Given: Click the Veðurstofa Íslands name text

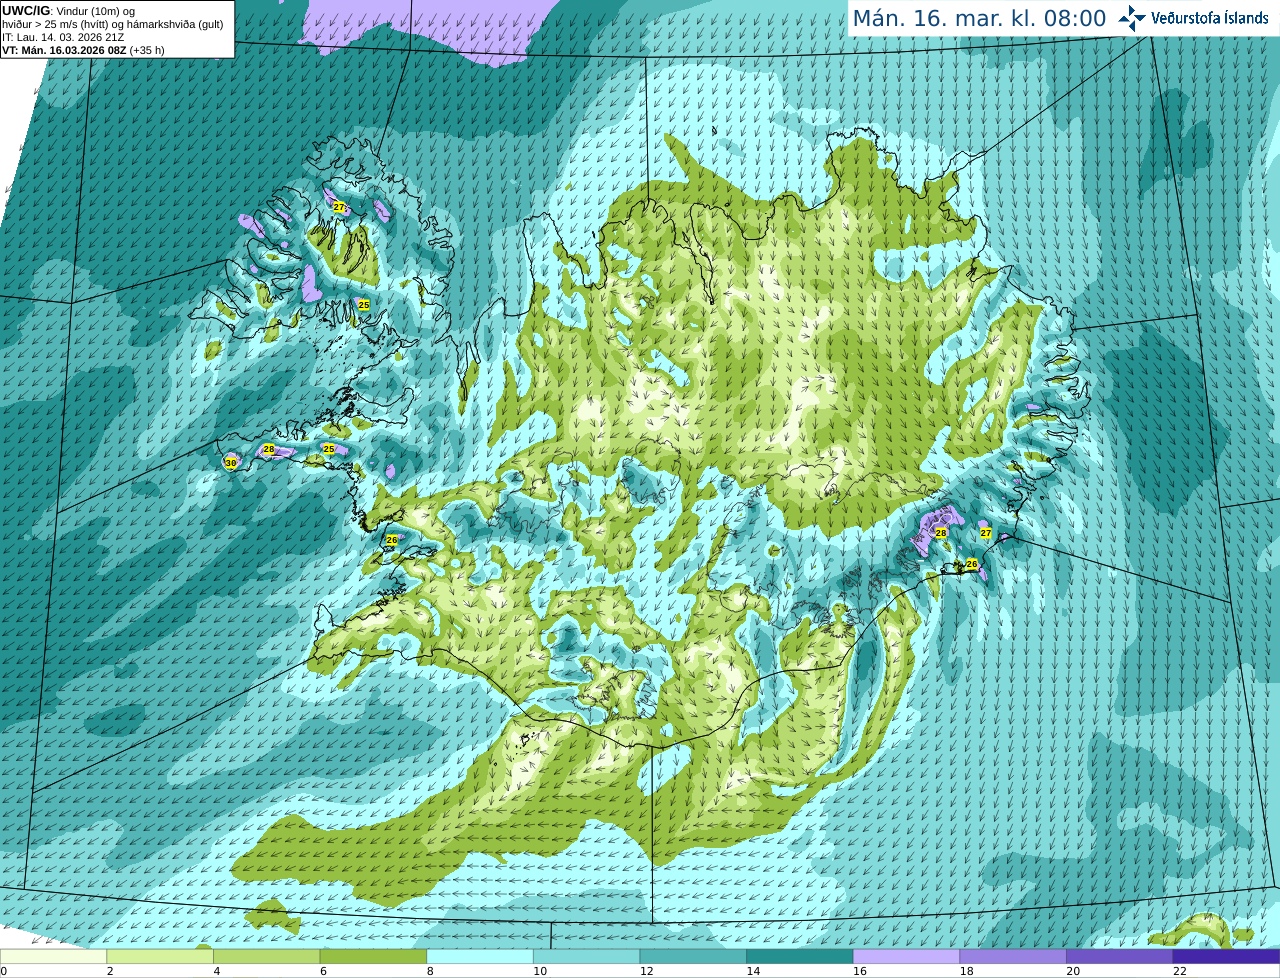Looking at the screenshot, I should tap(1210, 18).
